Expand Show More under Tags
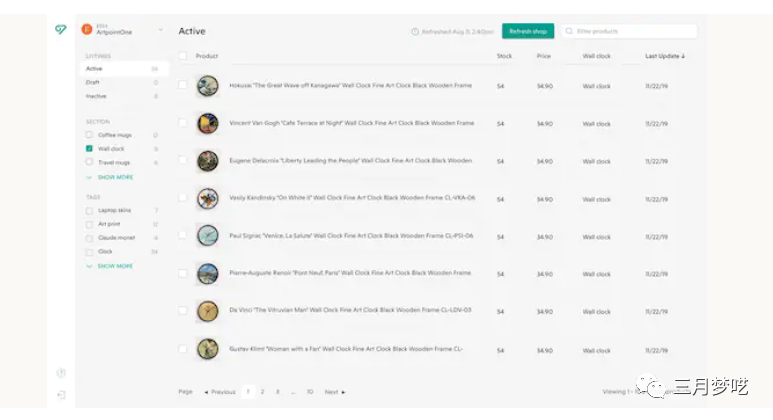The height and width of the screenshot is (420, 773). pos(114,266)
